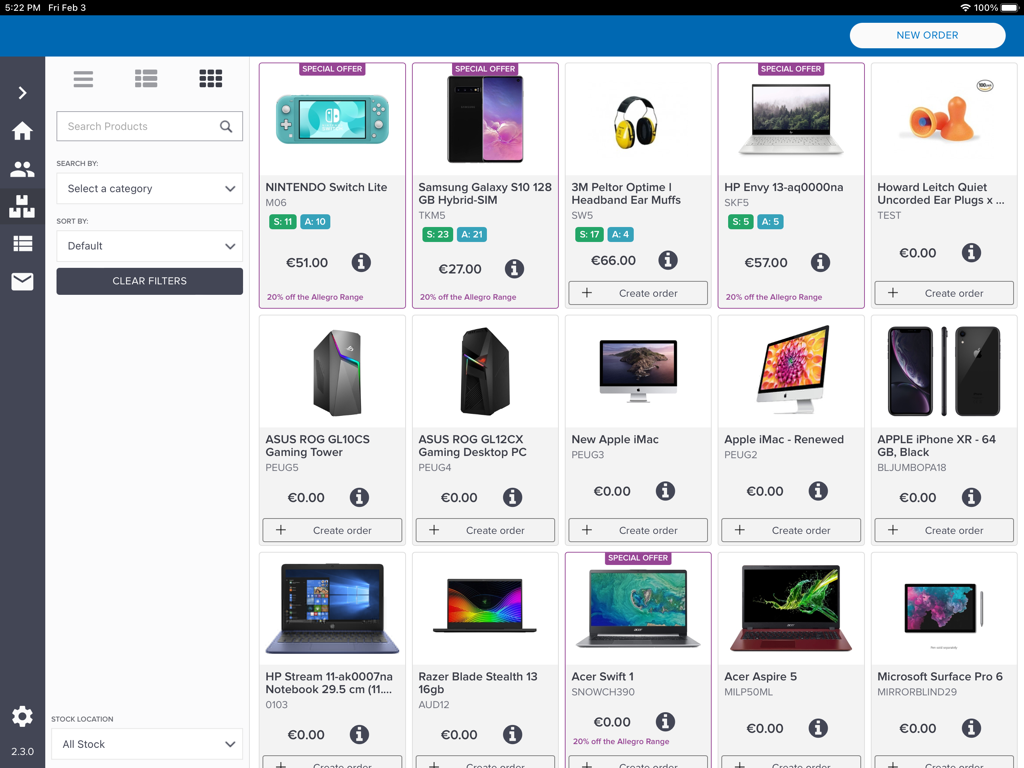Screen dimensions: 1024x768
Task: Click the NEW ORDER button
Action: pos(926,35)
